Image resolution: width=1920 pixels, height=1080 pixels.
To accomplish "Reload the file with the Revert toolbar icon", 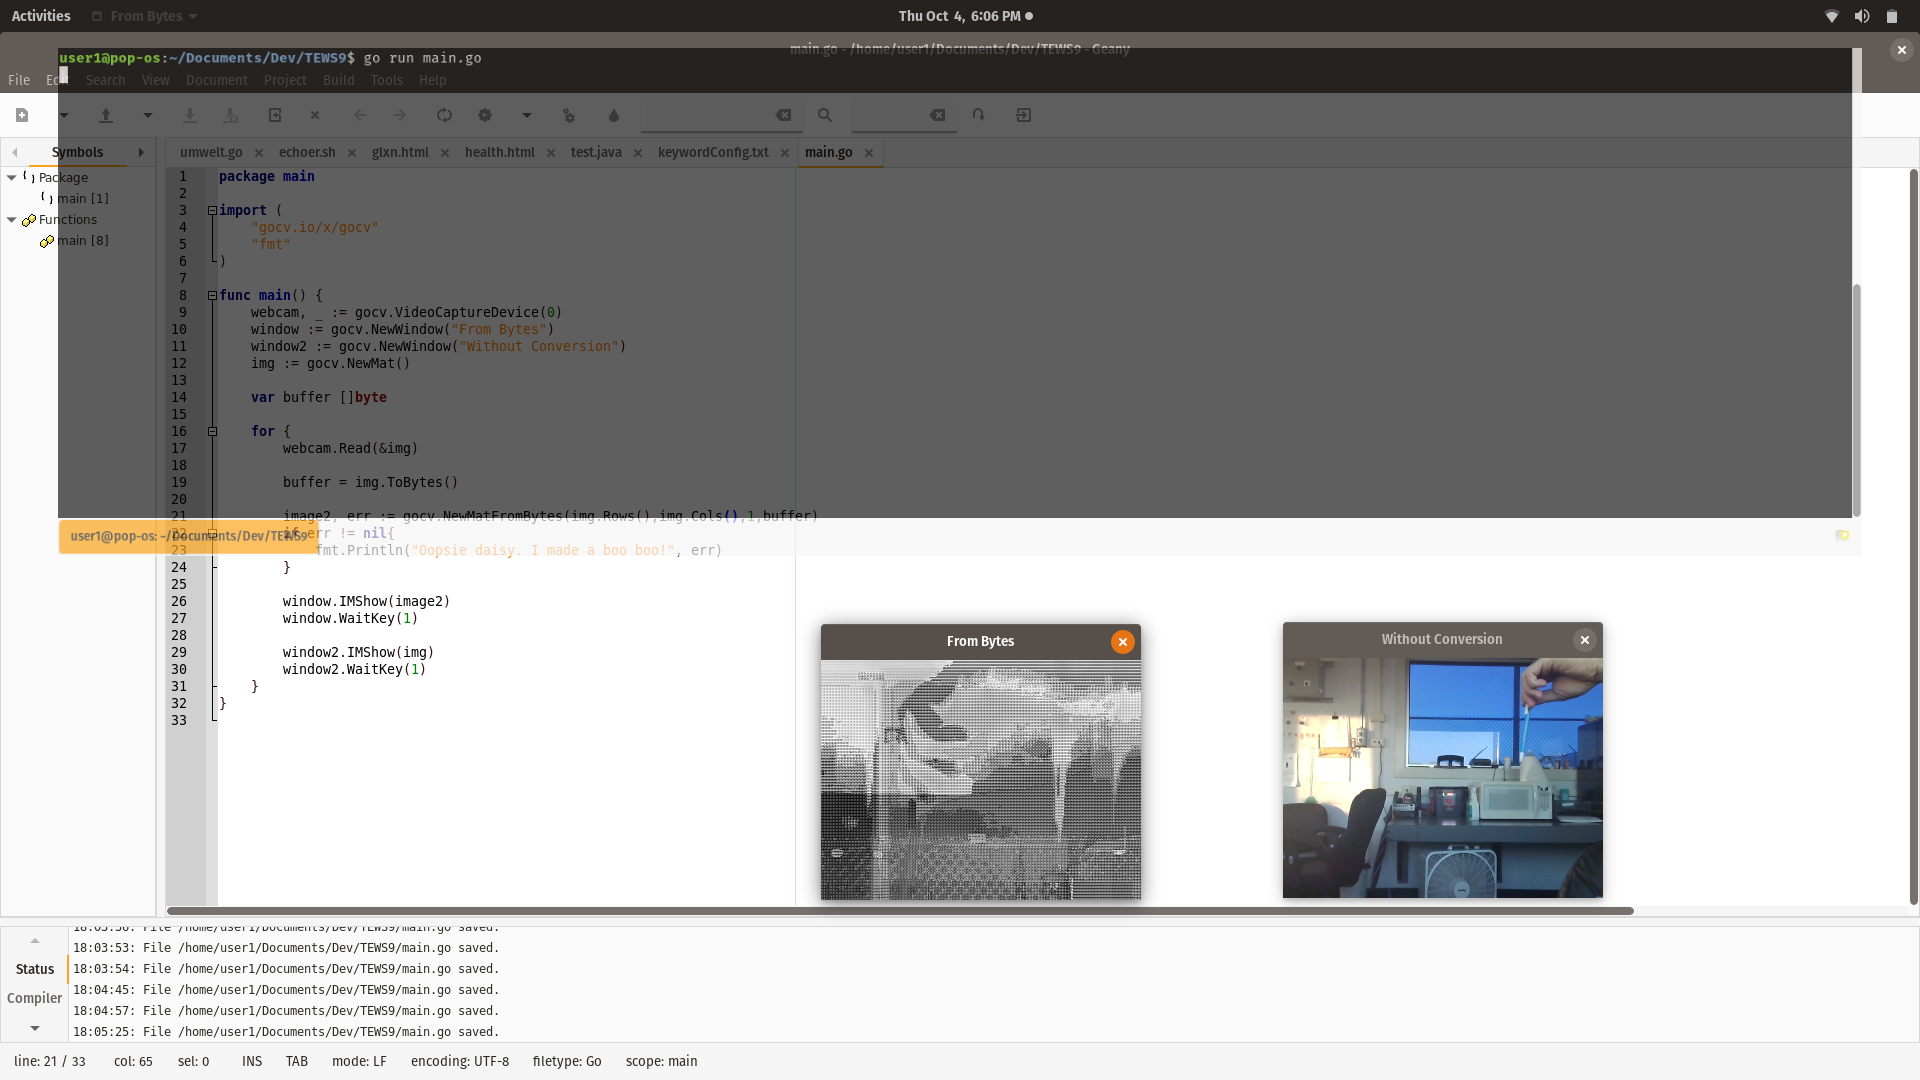I will [275, 115].
